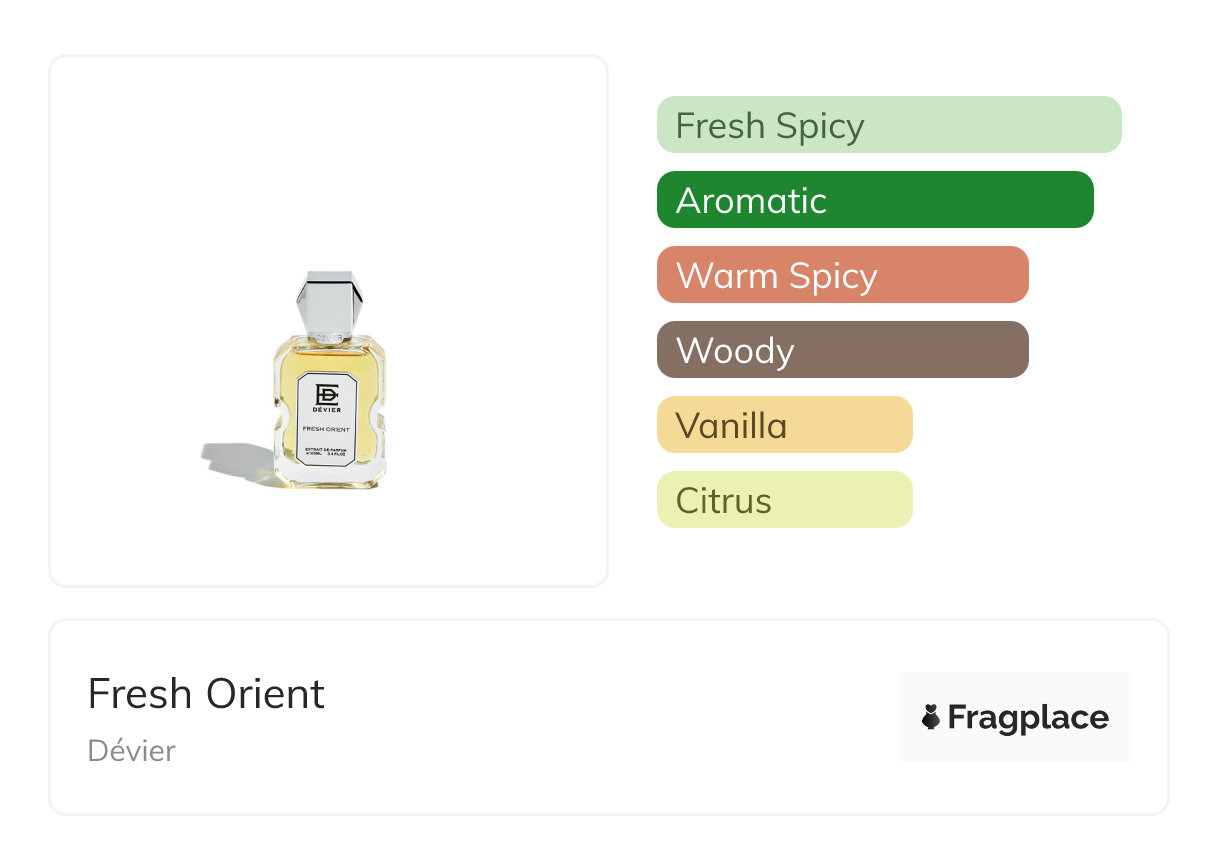The height and width of the screenshot is (864, 1218).
Task: Open the Dévier brand name below the title
Action: point(131,751)
